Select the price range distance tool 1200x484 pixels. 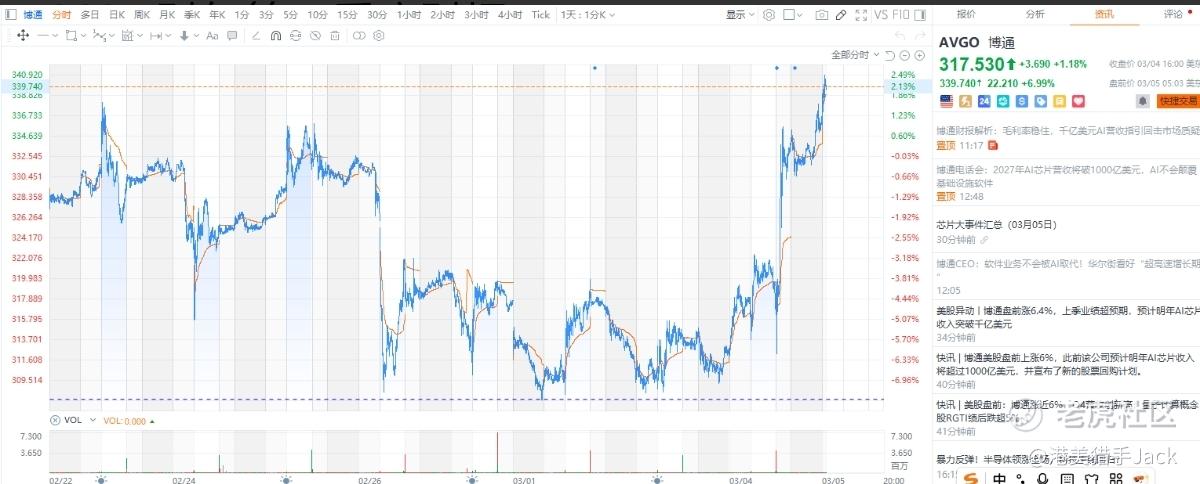pos(156,35)
